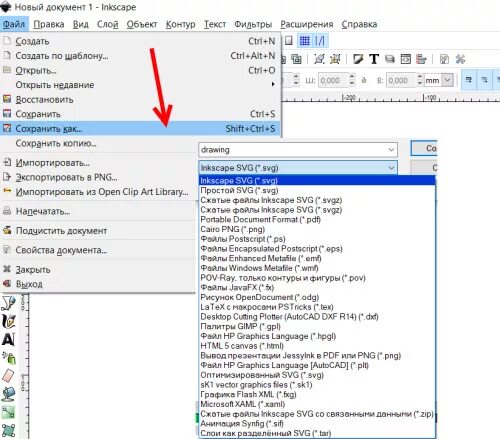Choose Сохранить (Ctrl+S) entry
The height and width of the screenshot is (439, 500).
point(140,114)
